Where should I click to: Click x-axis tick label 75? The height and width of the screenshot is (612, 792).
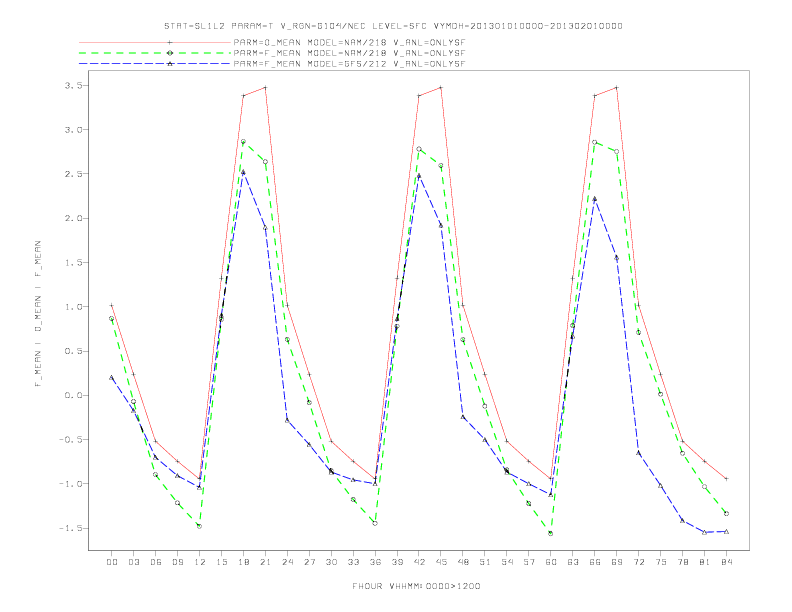[661, 562]
